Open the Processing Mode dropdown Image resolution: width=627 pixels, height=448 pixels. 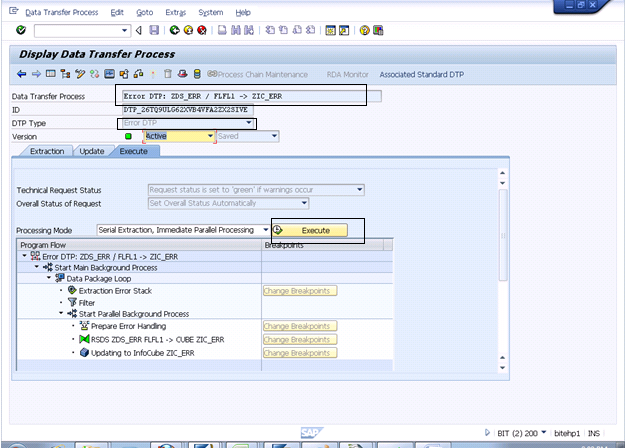(x=266, y=230)
